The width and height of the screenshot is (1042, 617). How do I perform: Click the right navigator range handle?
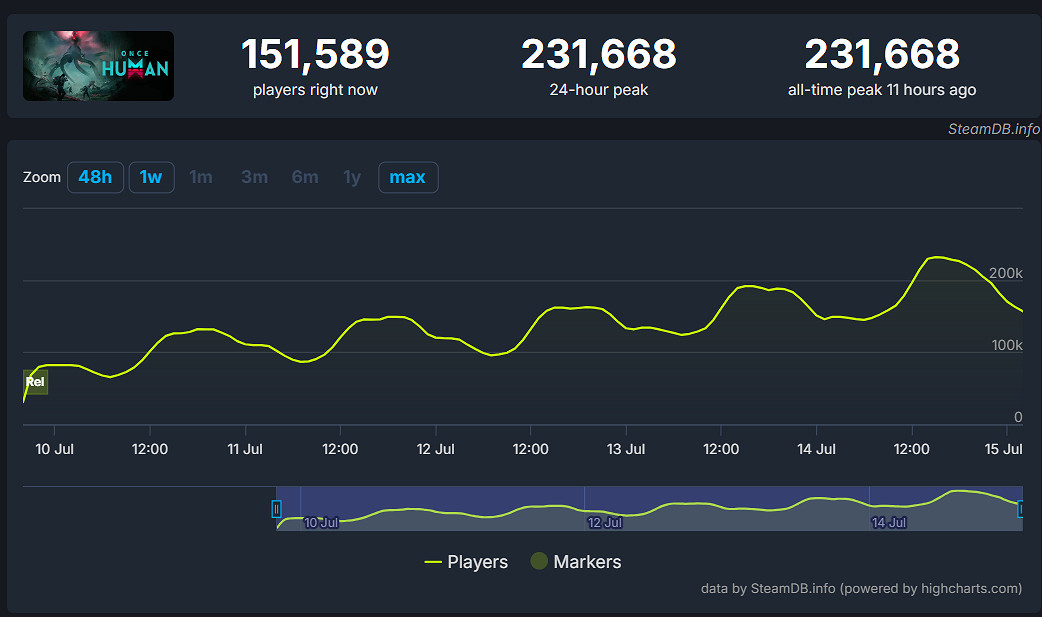[x=1020, y=509]
